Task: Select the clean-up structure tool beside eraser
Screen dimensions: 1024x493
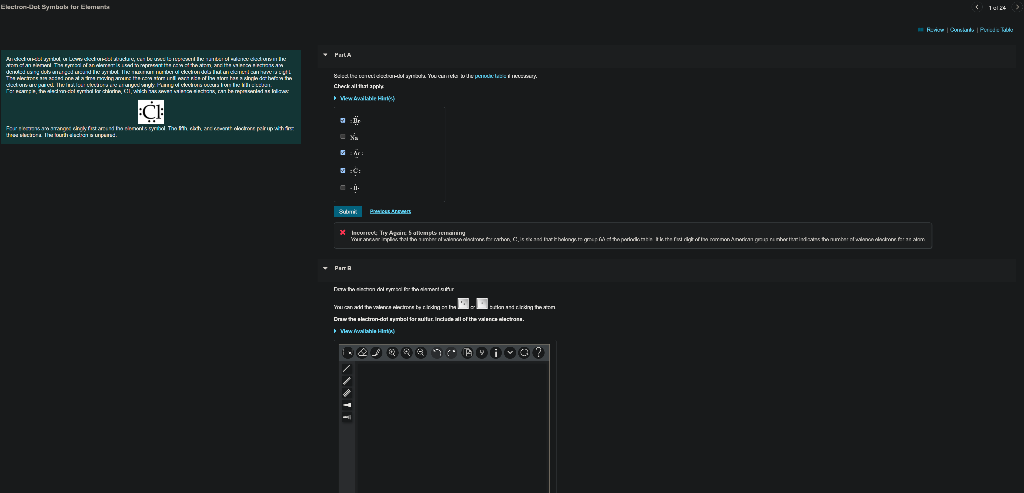Action: (376, 353)
